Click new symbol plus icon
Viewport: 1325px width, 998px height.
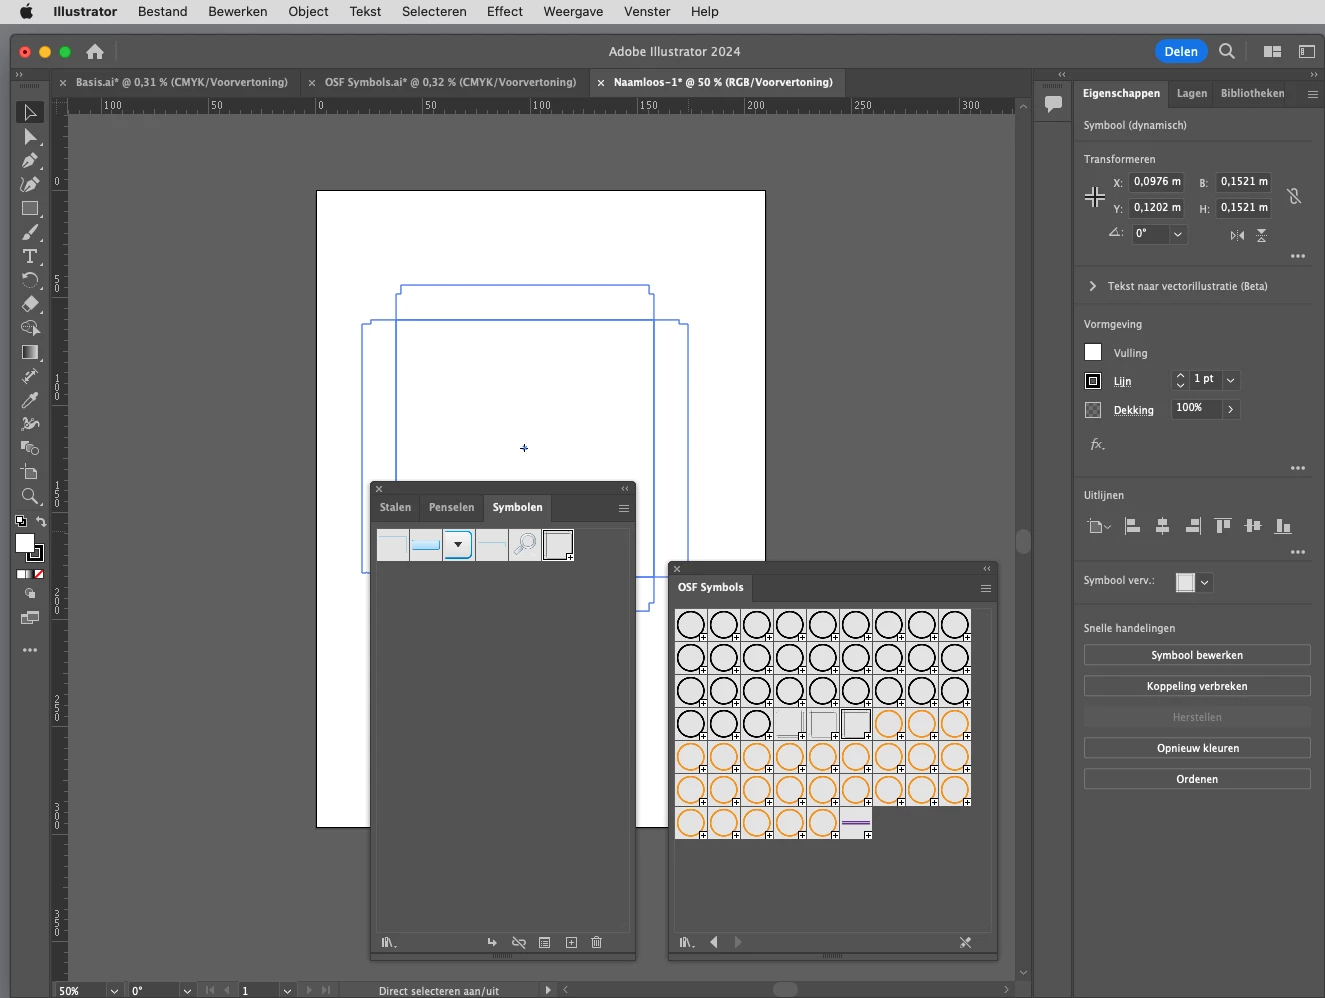coord(571,942)
